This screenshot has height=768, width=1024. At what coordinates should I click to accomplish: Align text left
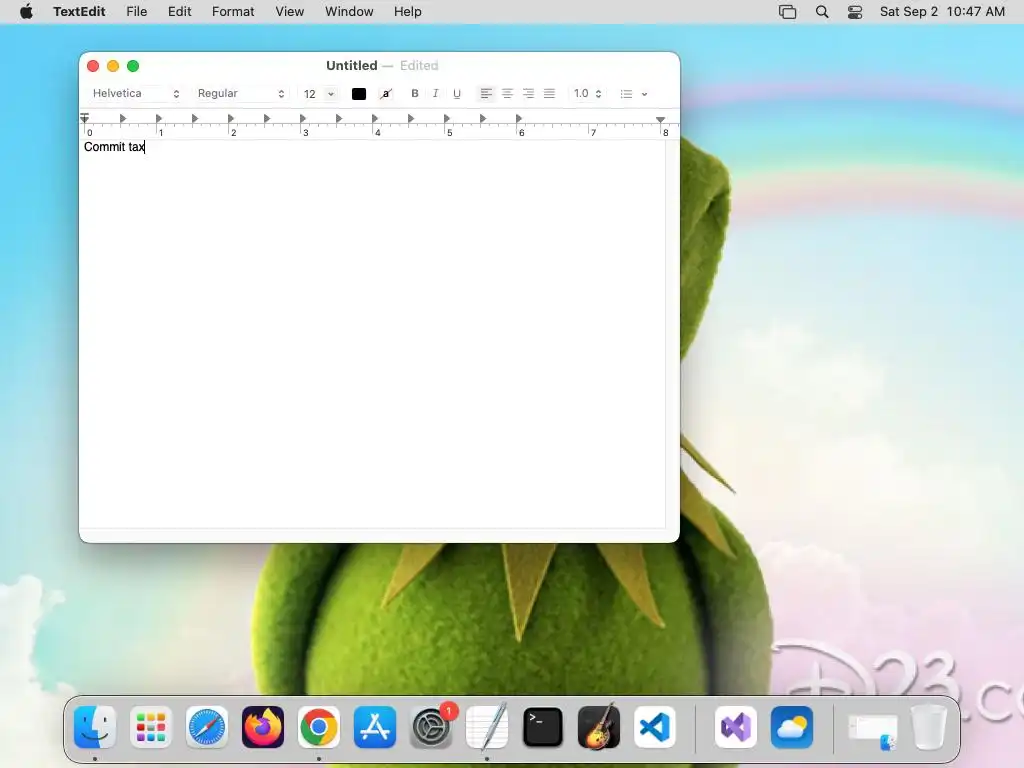coord(486,93)
